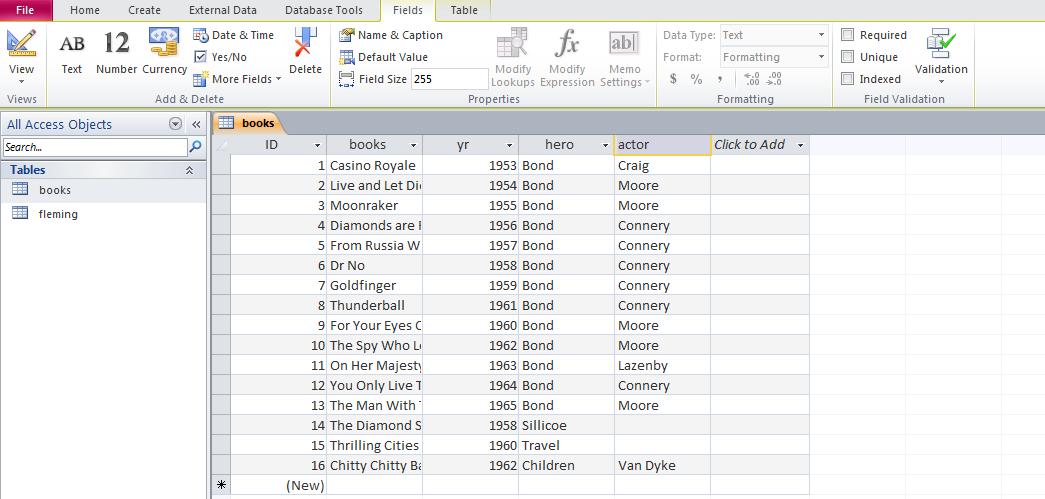Screen dimensions: 1045x499
Task: Open the Click to Add dropdown arrow
Action: (x=800, y=145)
